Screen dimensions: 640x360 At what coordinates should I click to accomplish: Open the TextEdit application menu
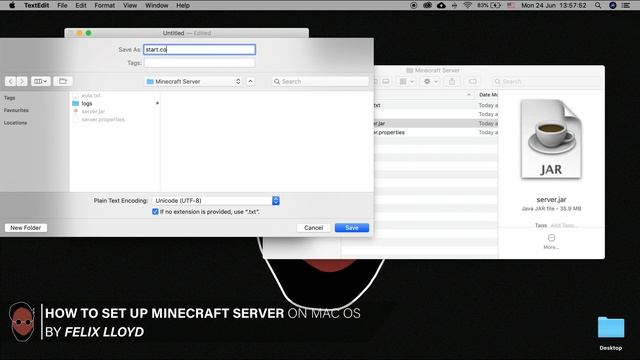[36, 5]
